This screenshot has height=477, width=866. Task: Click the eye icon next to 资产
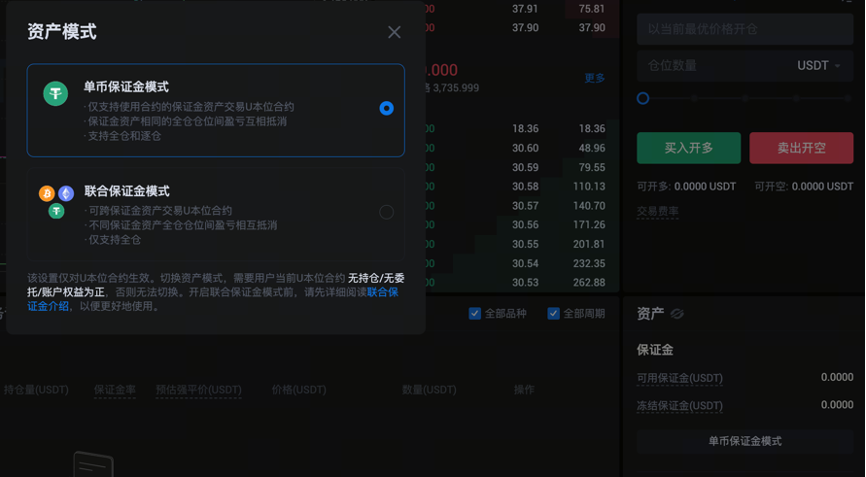(x=677, y=314)
